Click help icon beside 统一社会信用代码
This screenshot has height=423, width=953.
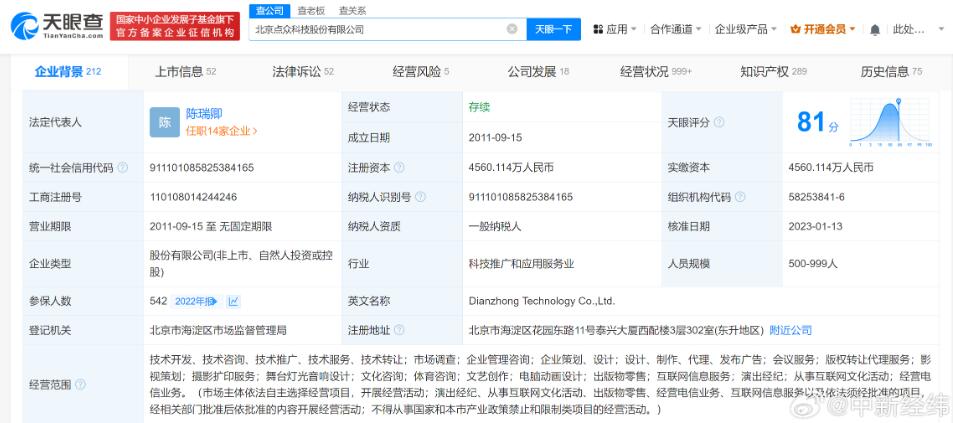[121, 168]
